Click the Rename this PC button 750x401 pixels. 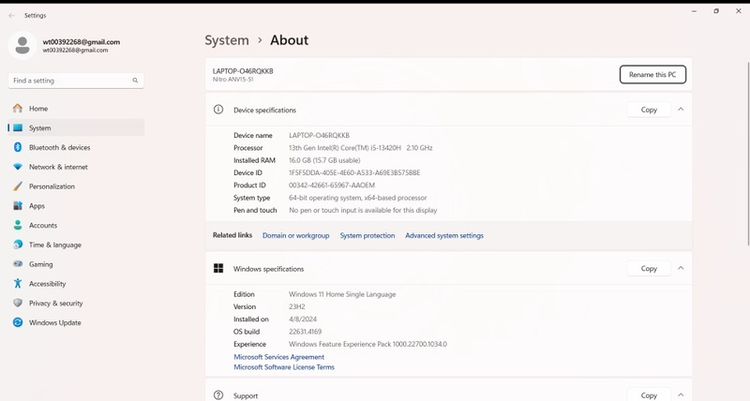652,75
